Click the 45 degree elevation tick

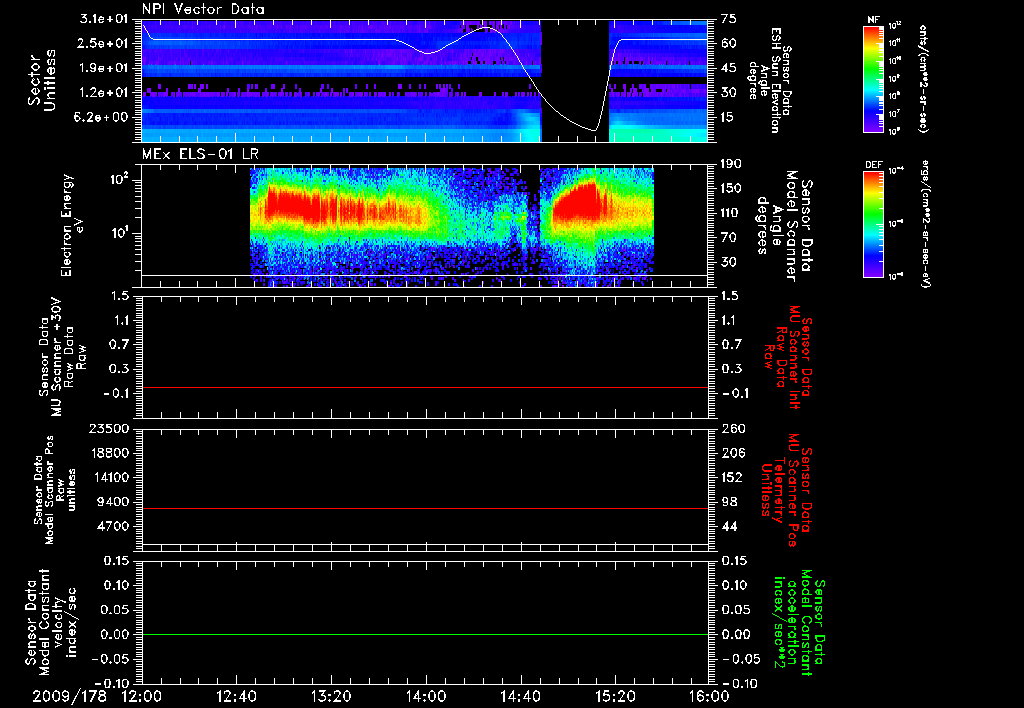pos(728,68)
